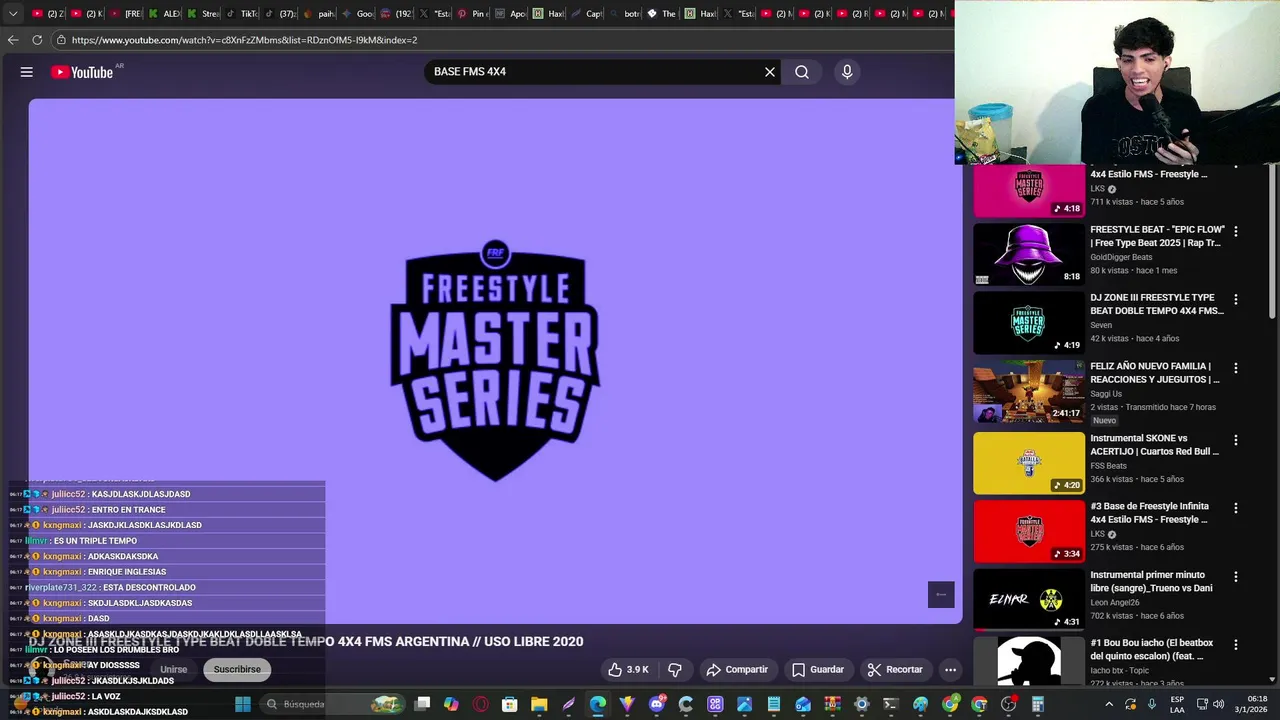Switch to Microsoft Edge in the taskbar
Screen dimensions: 1280x720
coord(598,704)
